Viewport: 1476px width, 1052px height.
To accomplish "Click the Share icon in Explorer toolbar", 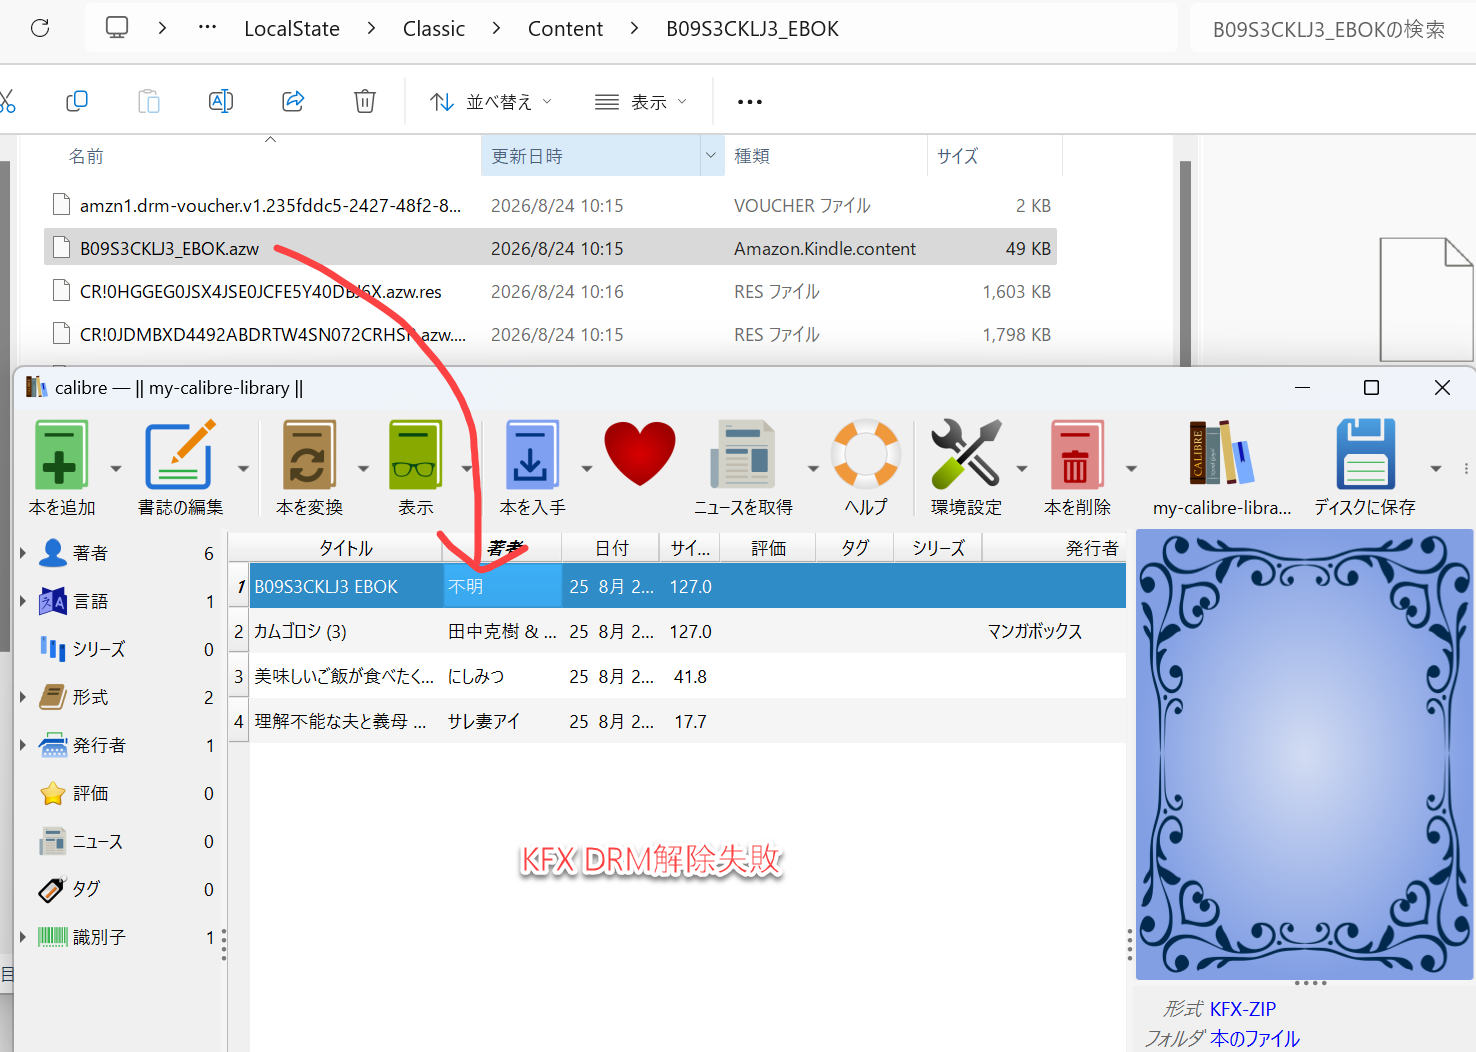I will [x=293, y=101].
